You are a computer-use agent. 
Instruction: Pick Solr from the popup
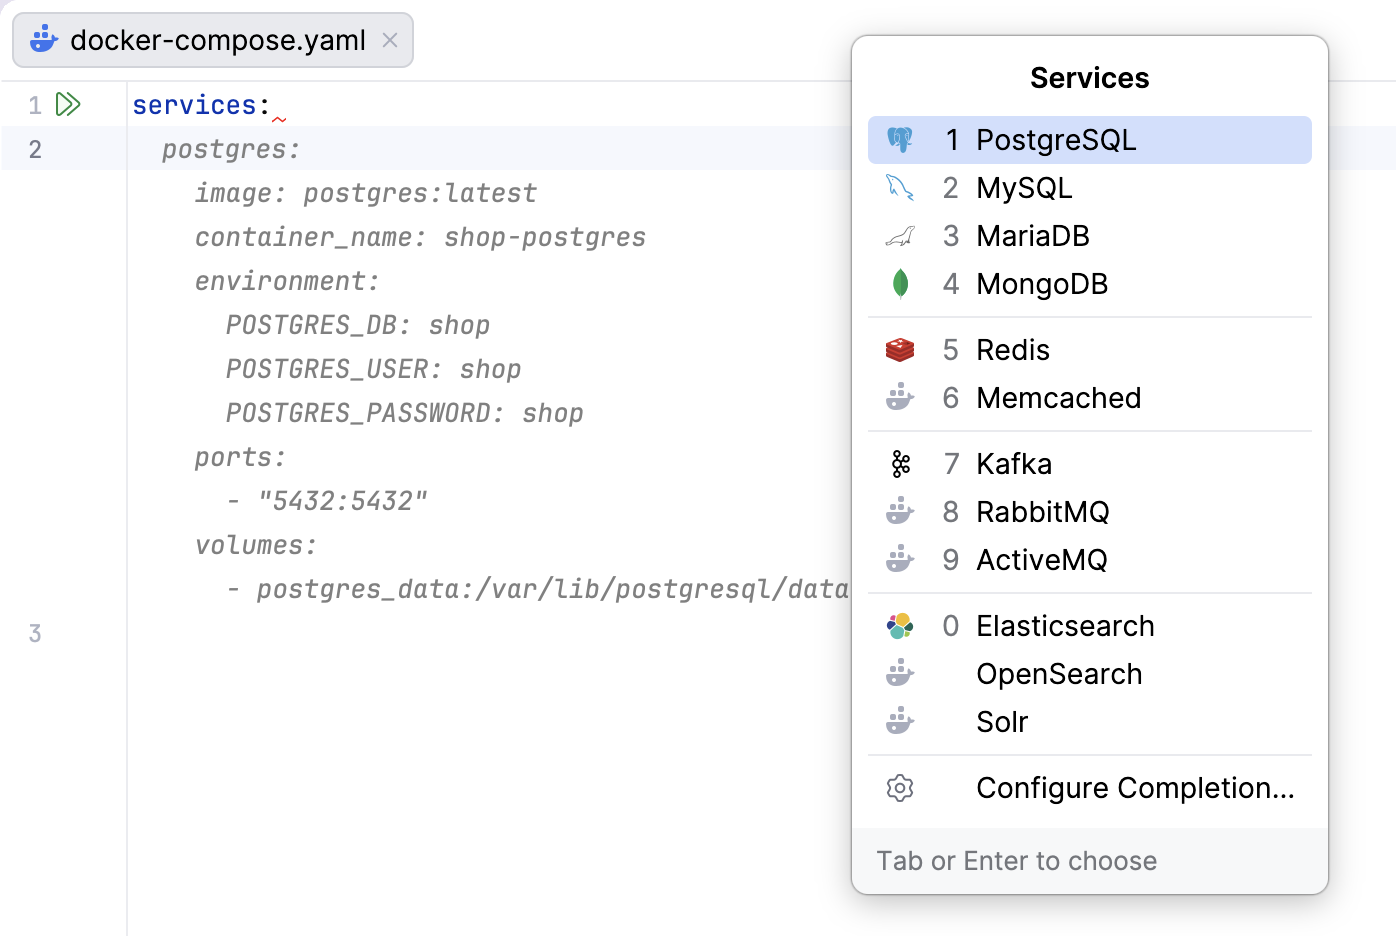(1090, 722)
